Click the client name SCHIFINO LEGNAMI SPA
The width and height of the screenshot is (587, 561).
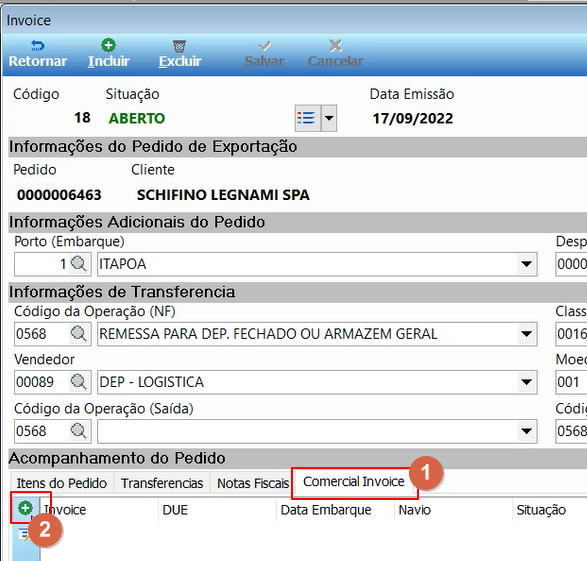tap(223, 195)
